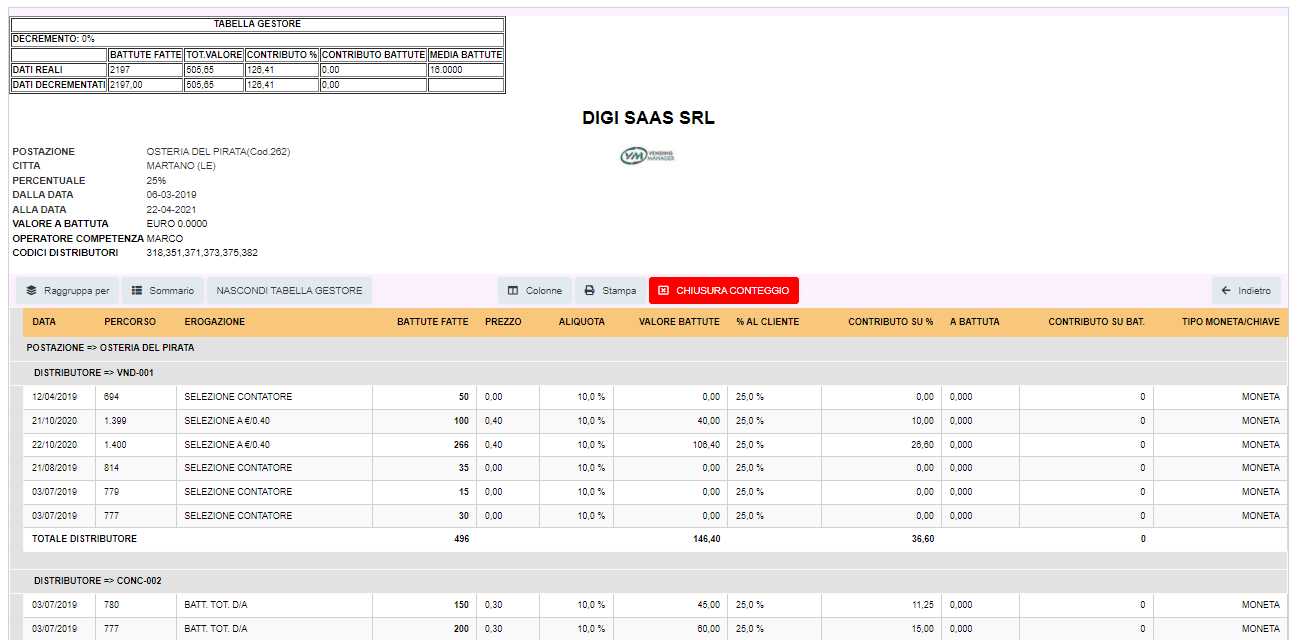Click BATT. TOT. D/A row with 150
The width and height of the screenshot is (1298, 640).
tap(655, 605)
